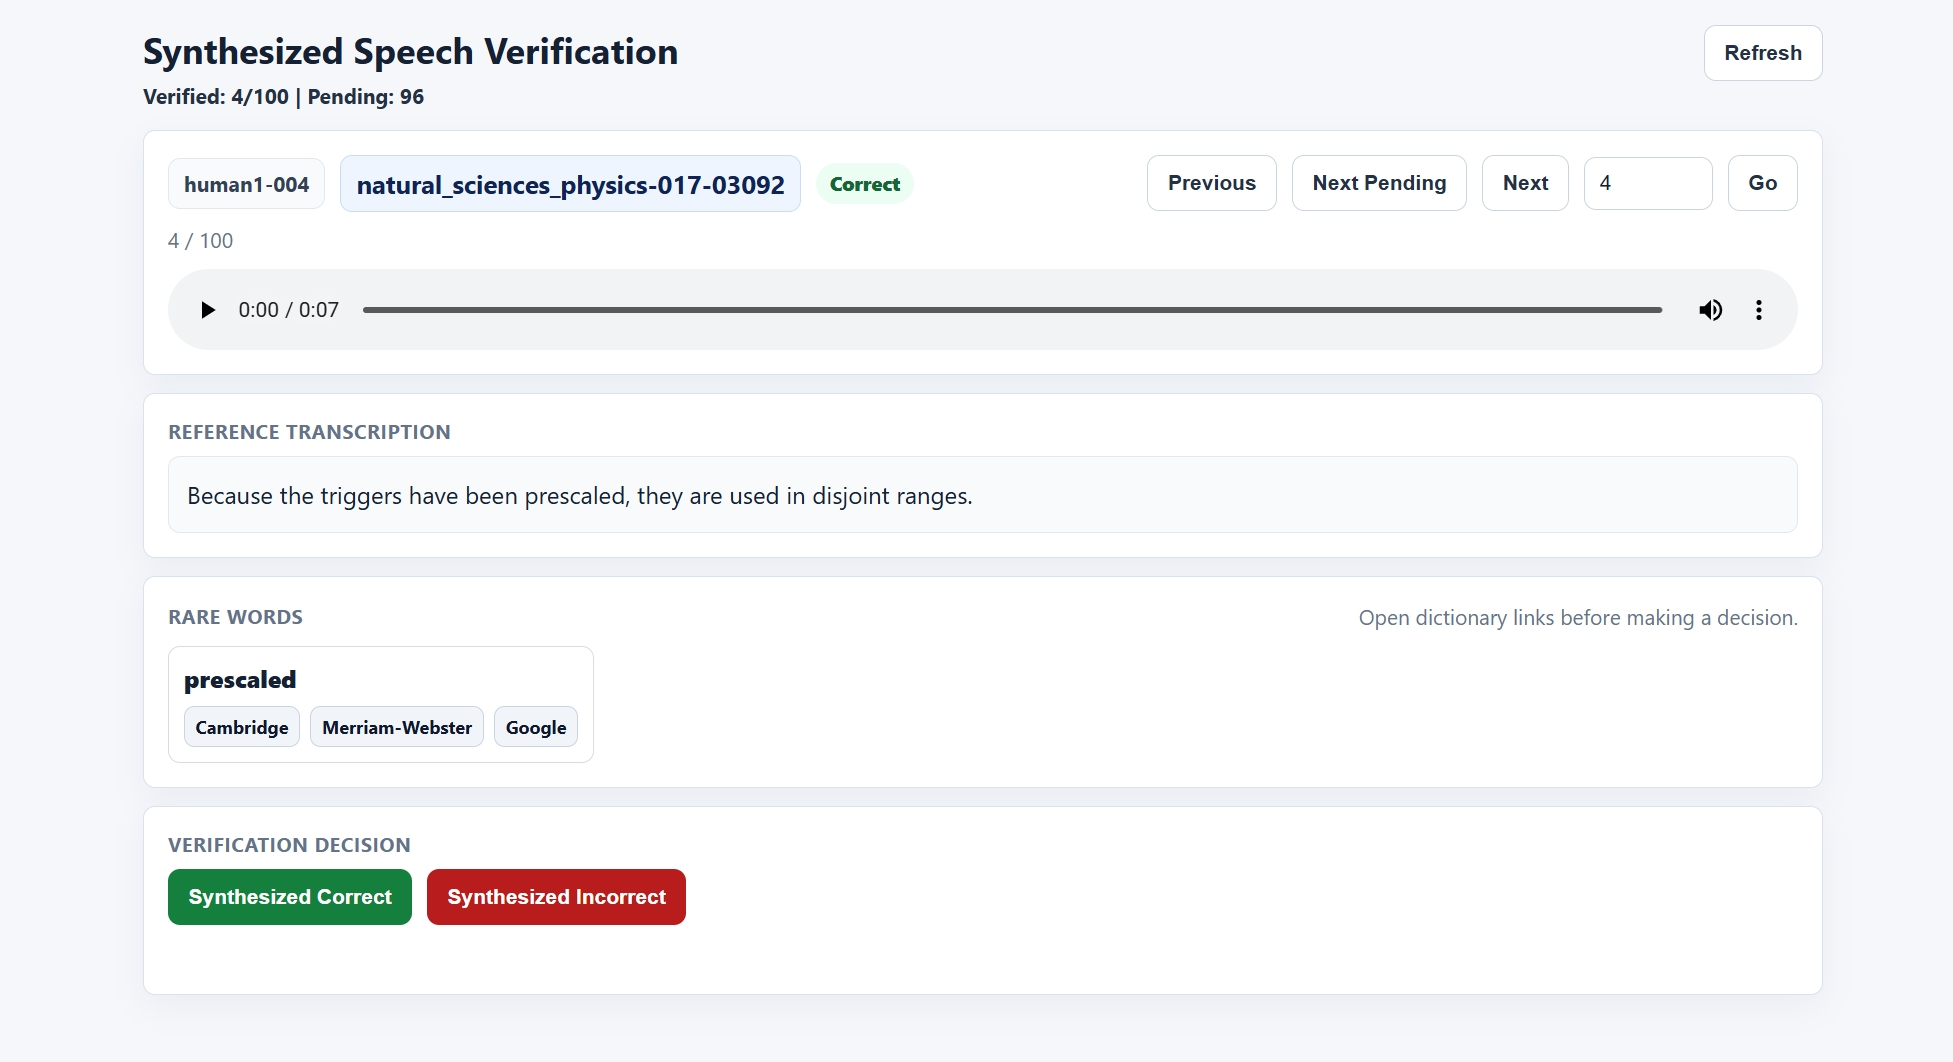
Task: Seek within the audio progress bar
Action: pyautogui.click(x=1012, y=310)
